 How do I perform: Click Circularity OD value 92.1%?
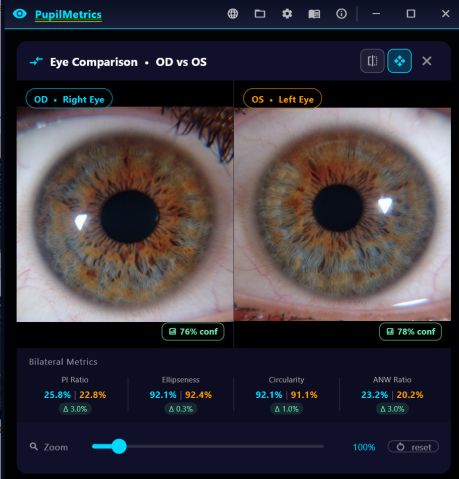point(269,395)
